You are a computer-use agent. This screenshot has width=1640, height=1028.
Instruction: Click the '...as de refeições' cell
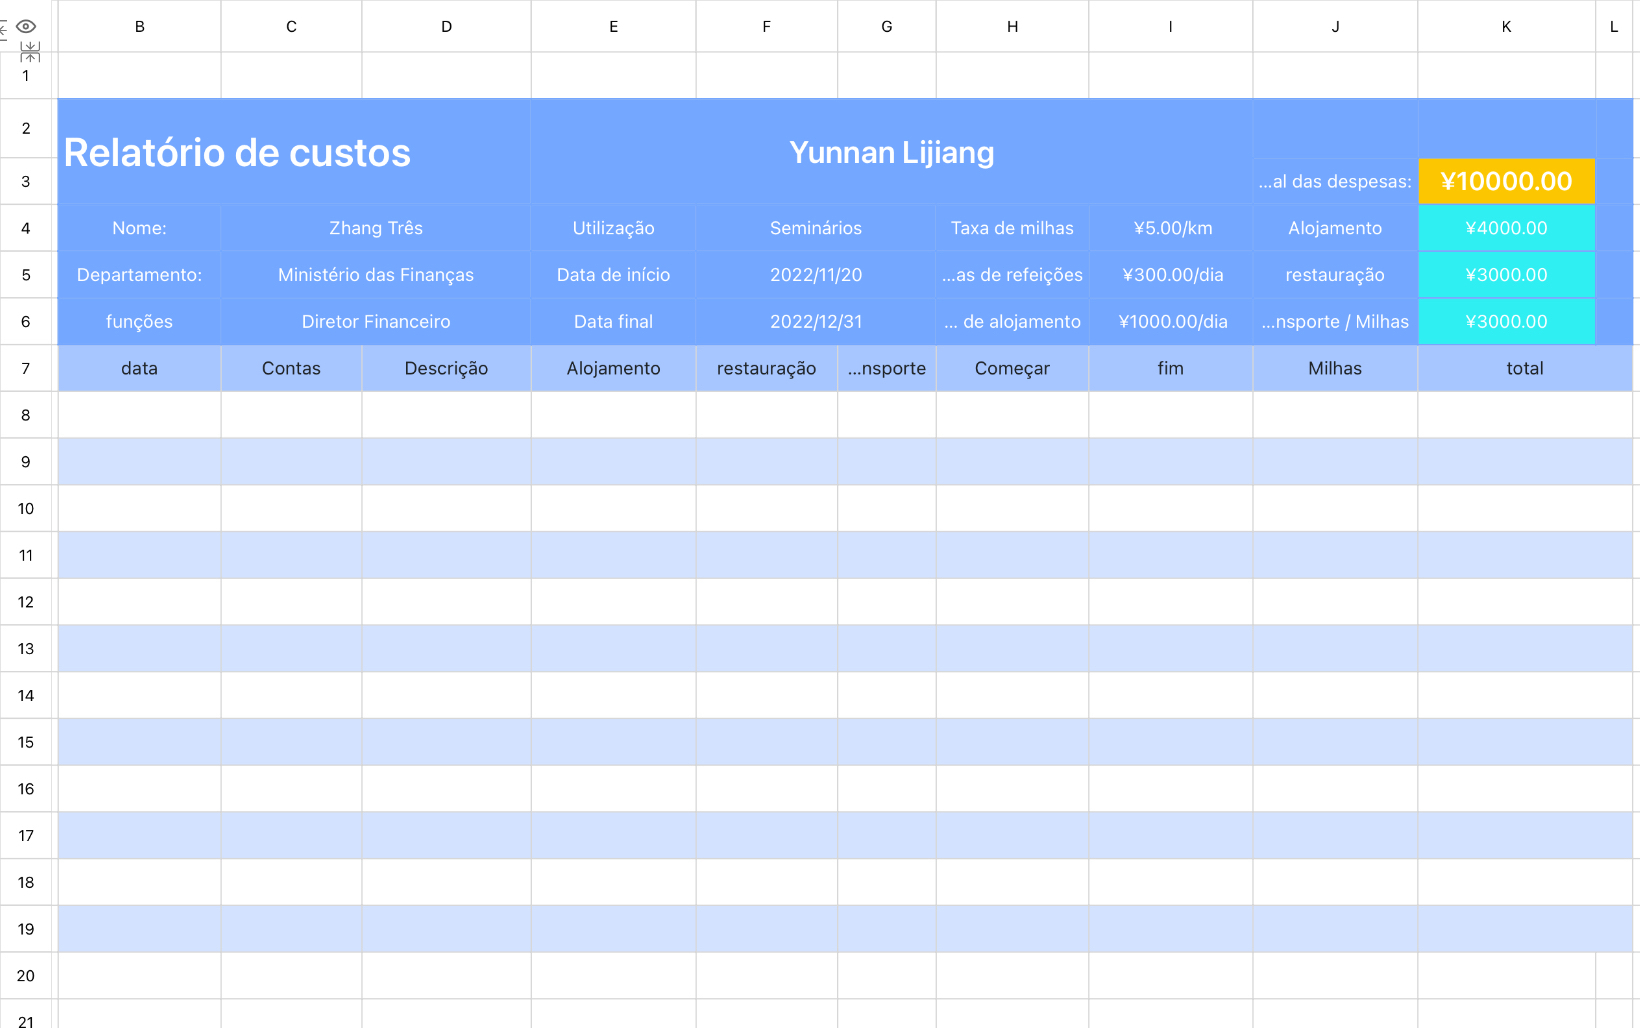[1012, 275]
